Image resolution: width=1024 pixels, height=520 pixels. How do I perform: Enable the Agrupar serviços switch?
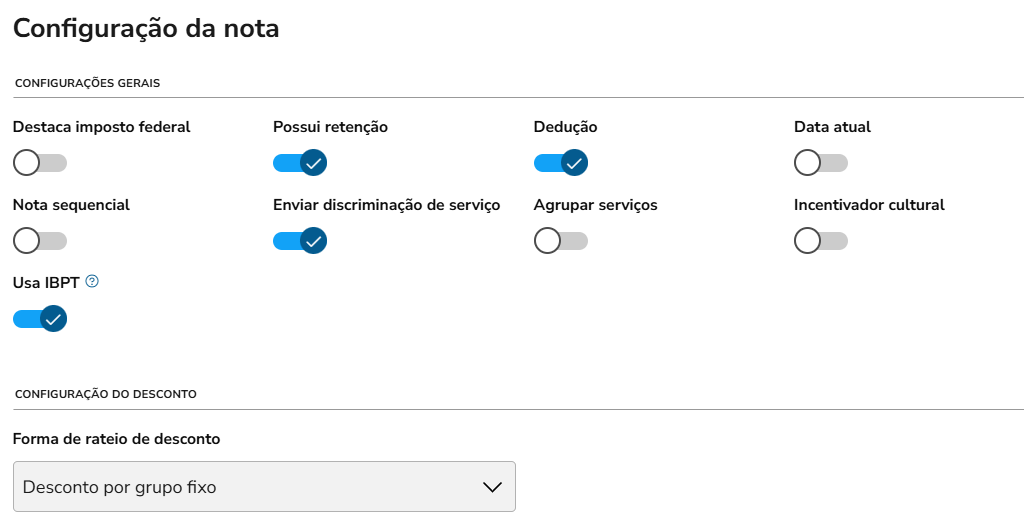561,240
